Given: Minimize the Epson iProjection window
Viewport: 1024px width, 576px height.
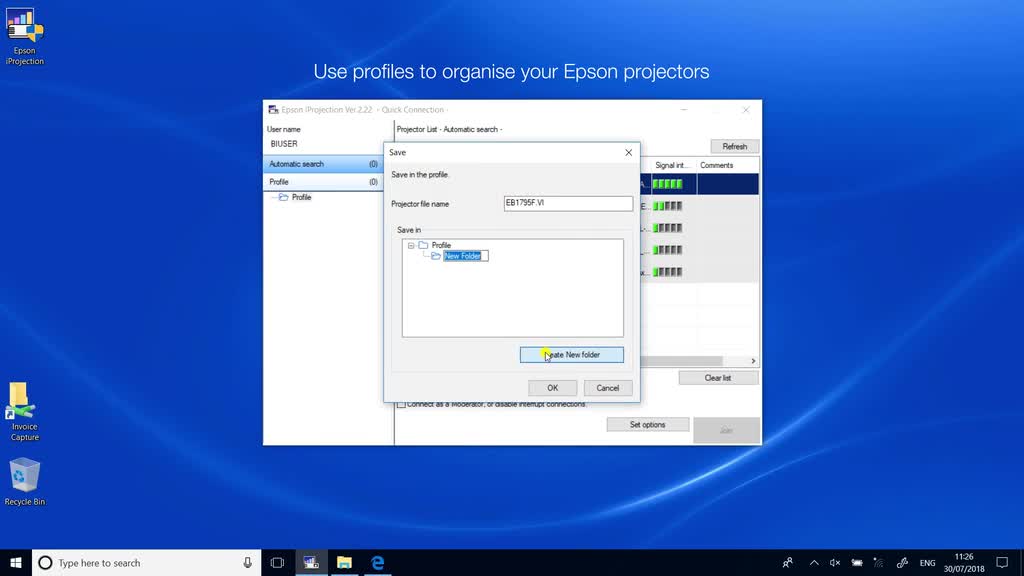Looking at the screenshot, I should click(684, 110).
